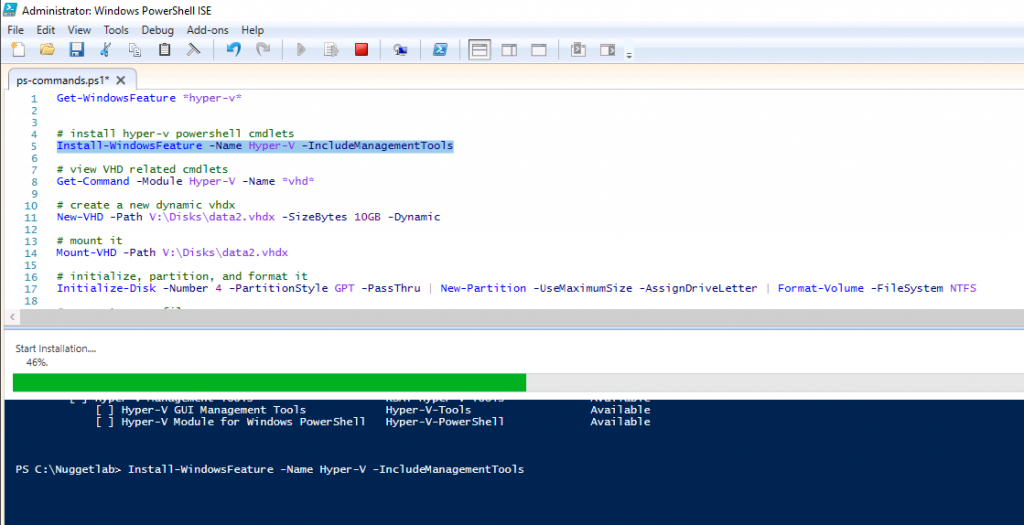Paste from clipboard toolbar icon
1024x525 pixels.
pos(165,50)
